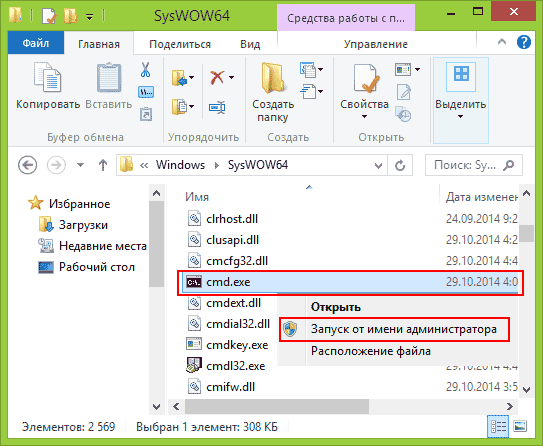
Task: Click the Cut scissors icon
Action: coord(146,70)
